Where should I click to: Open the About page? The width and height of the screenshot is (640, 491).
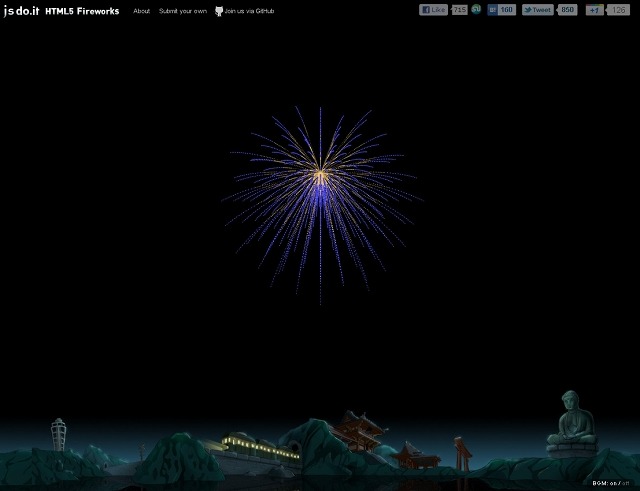[x=141, y=11]
